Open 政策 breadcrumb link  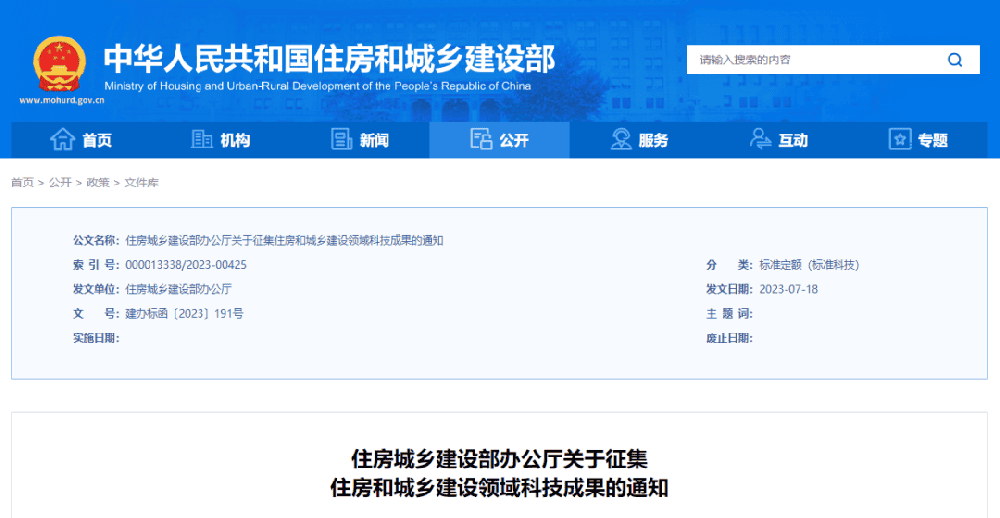point(97,183)
